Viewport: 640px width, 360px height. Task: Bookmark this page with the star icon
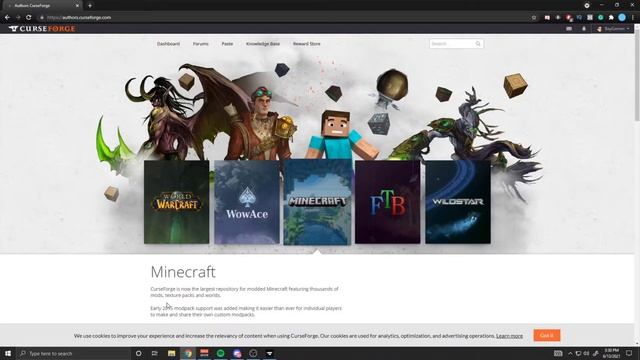tap(534, 18)
